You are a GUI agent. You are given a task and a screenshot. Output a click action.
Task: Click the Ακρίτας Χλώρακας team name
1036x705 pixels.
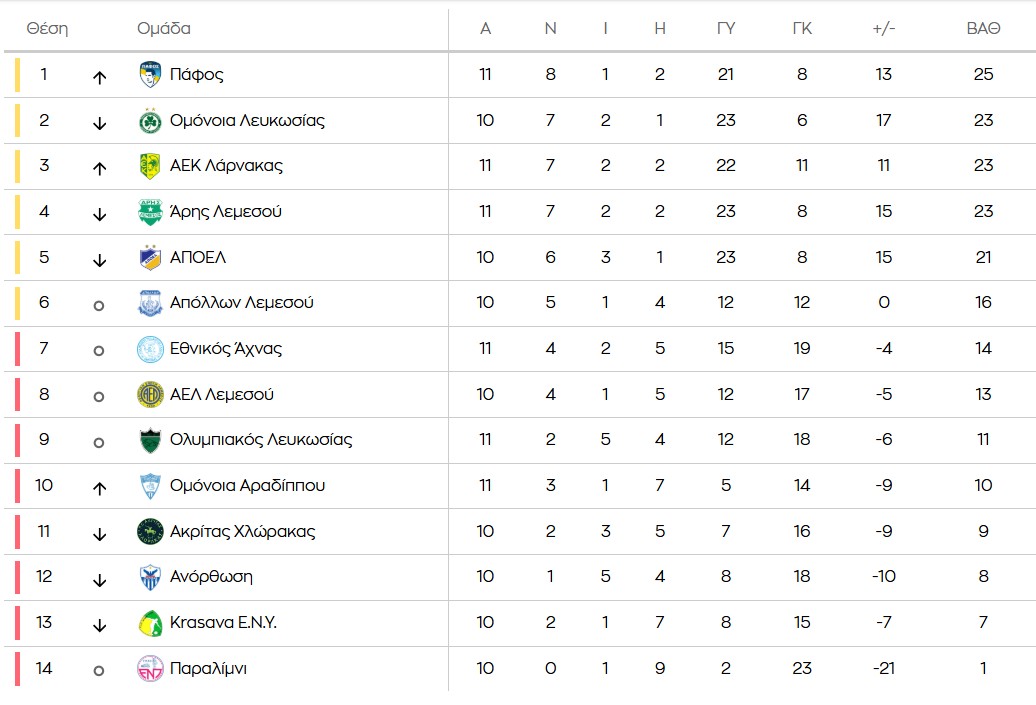tap(242, 532)
